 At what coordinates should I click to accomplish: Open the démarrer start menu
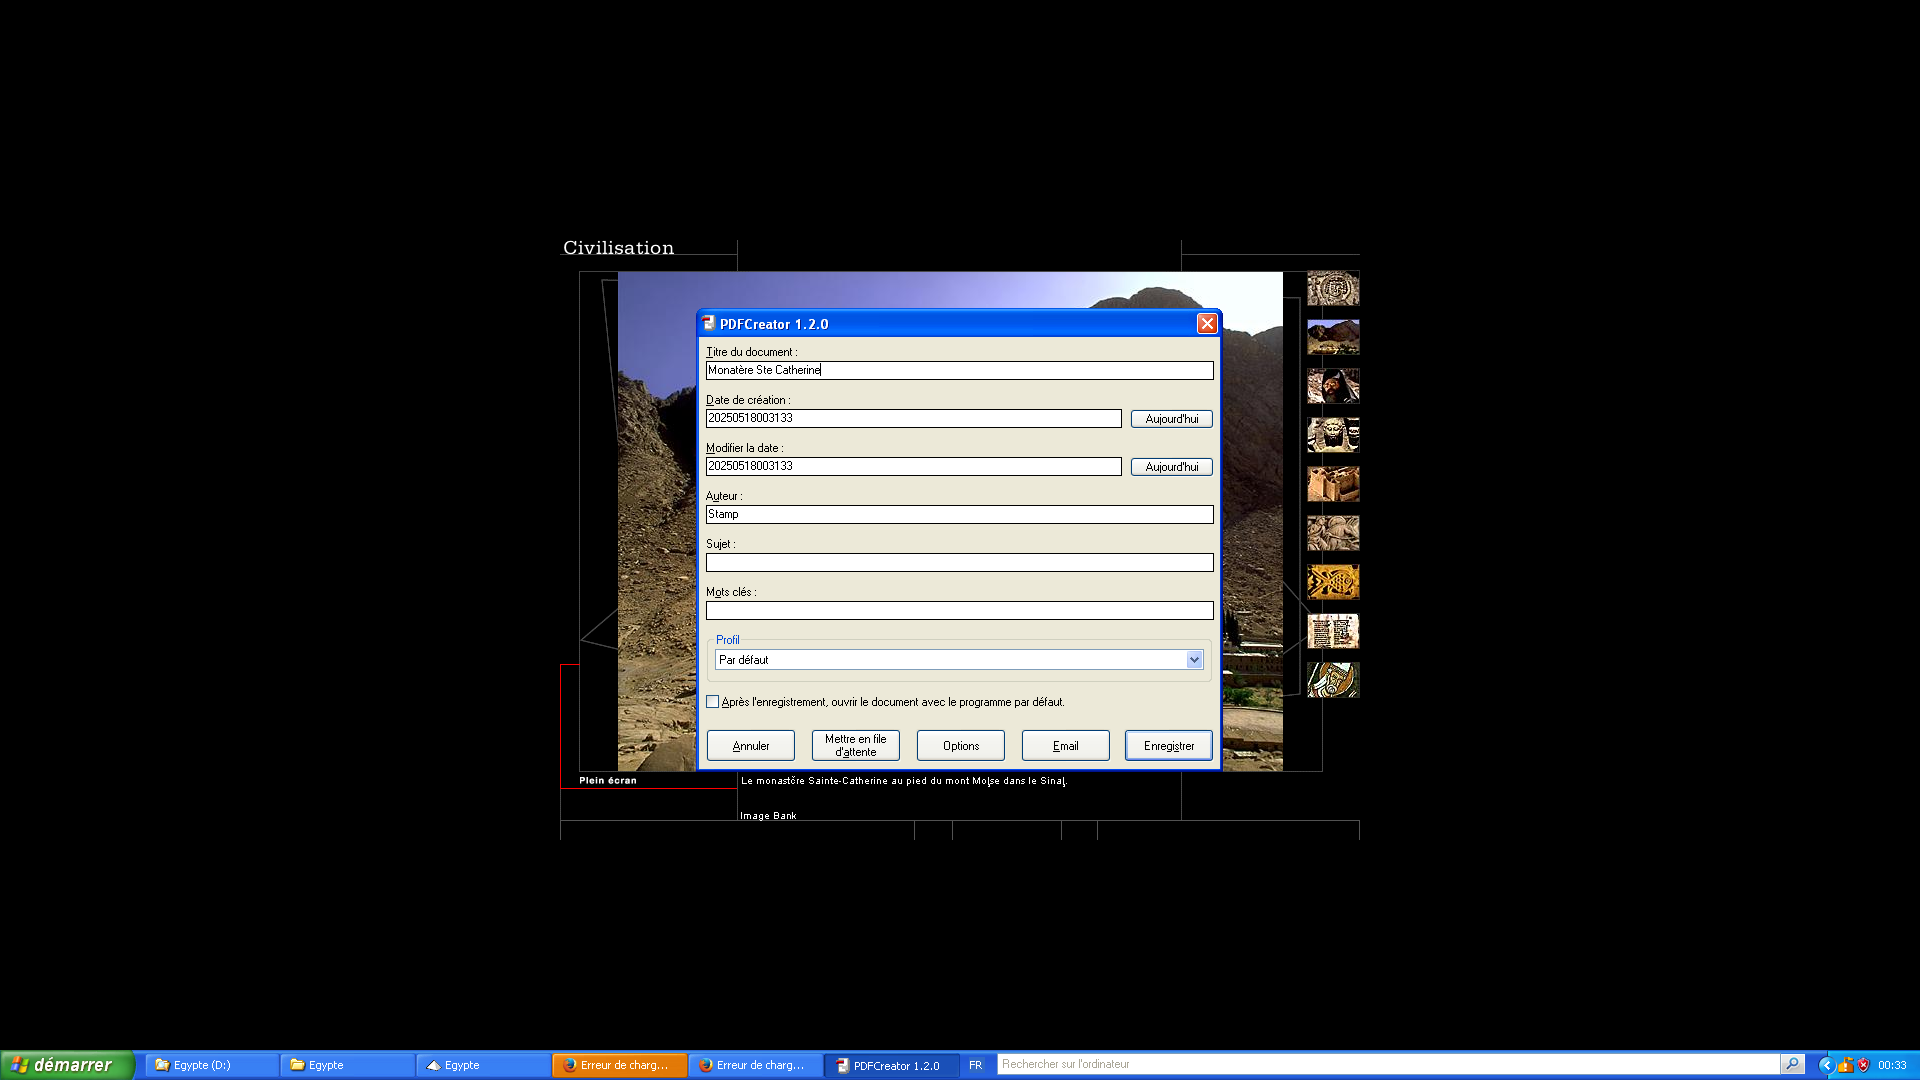tap(67, 1065)
